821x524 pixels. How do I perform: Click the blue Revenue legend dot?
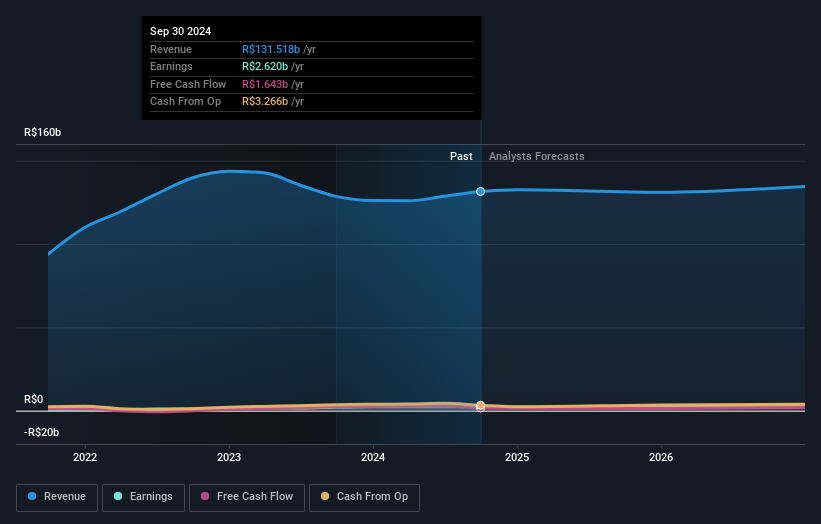[32, 496]
